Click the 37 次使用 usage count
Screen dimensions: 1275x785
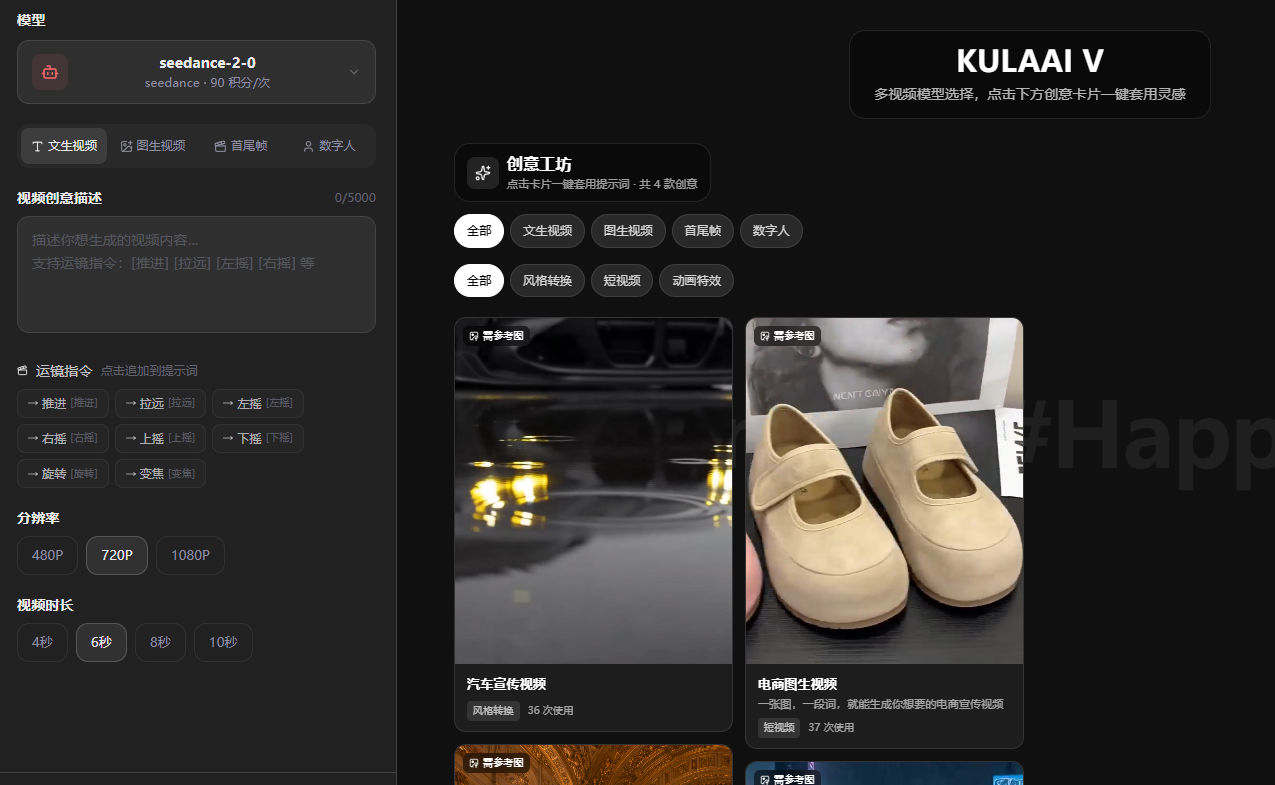tap(831, 728)
